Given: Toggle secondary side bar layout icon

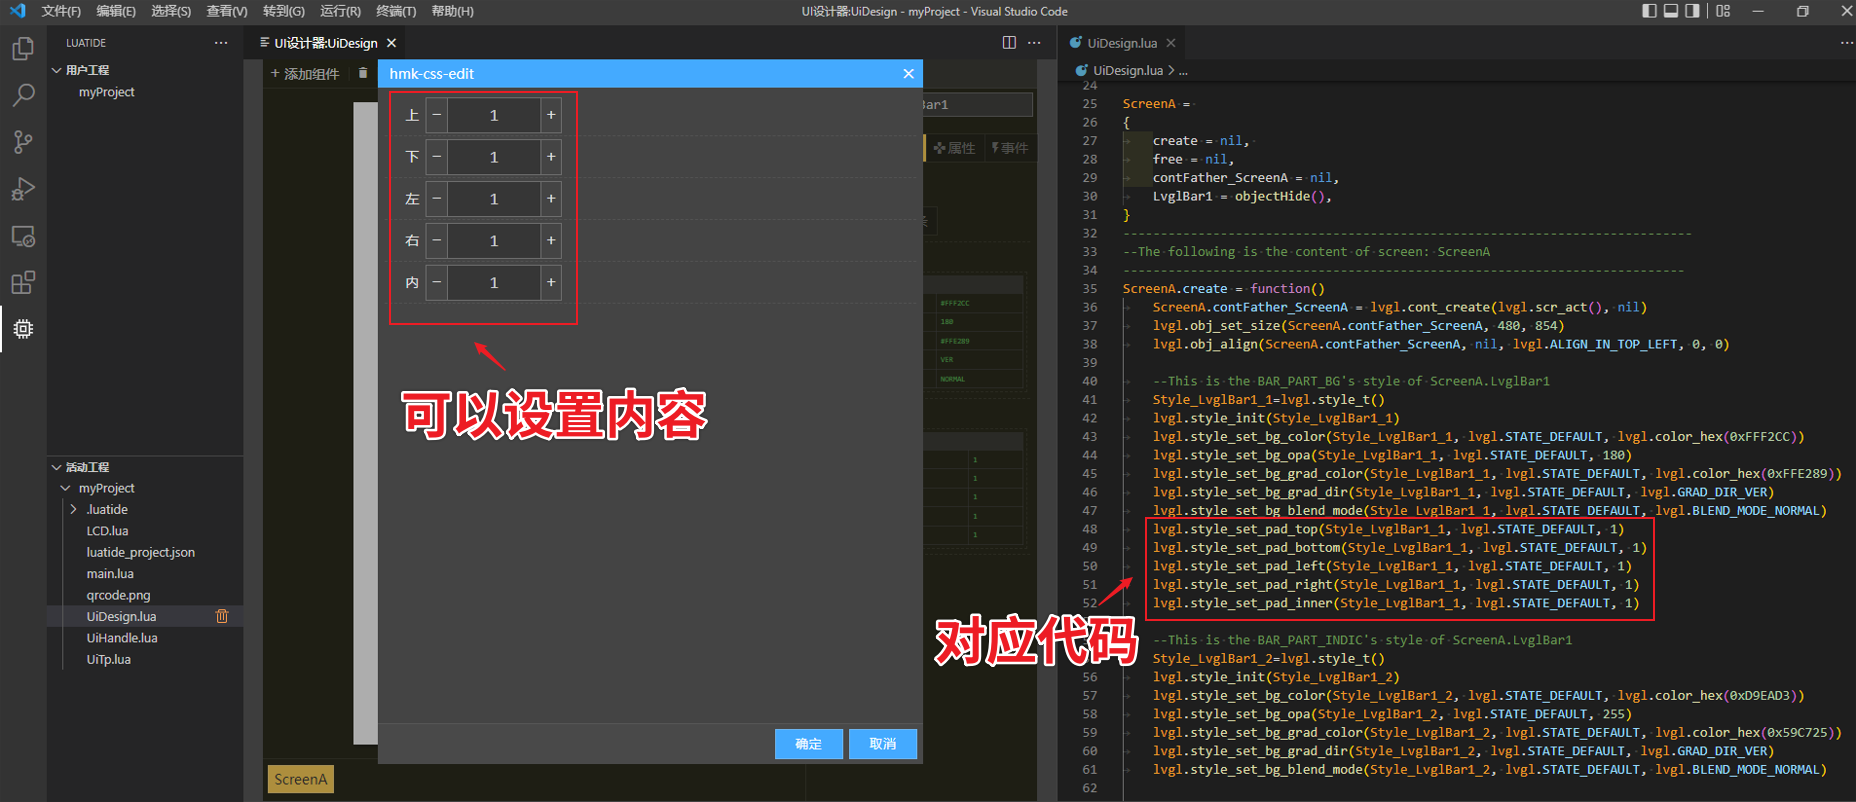Looking at the screenshot, I should (1692, 11).
